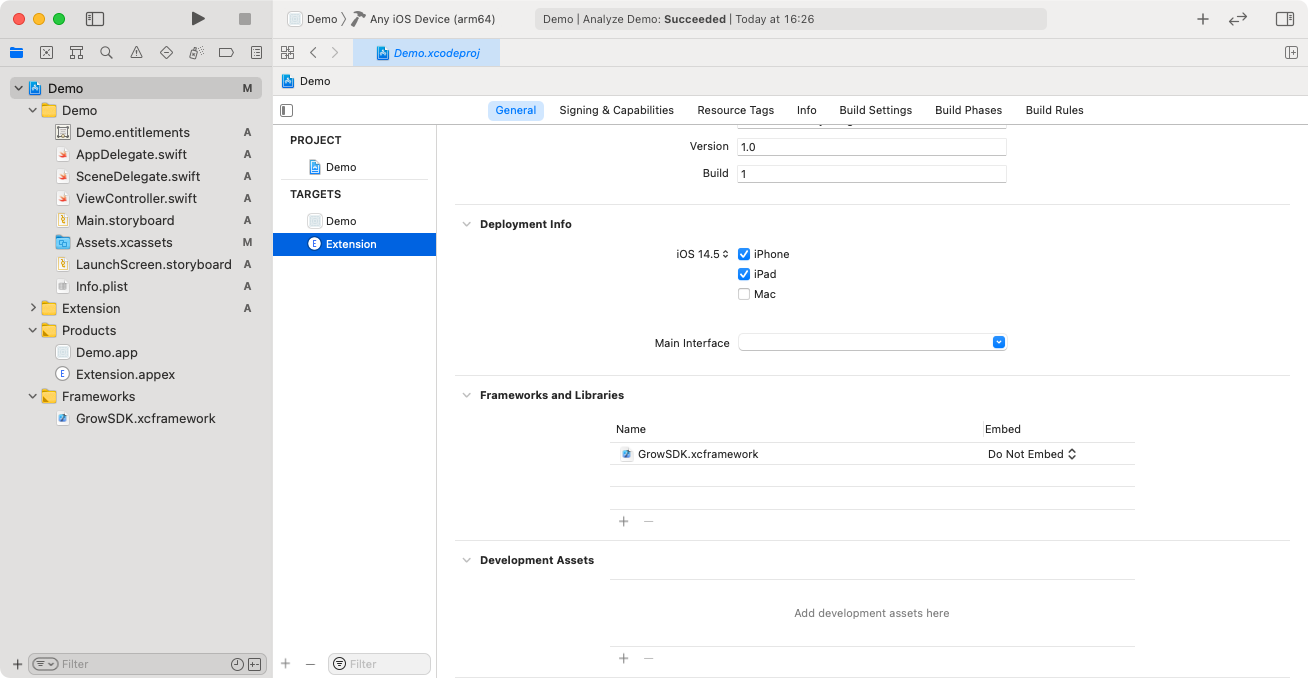The height and width of the screenshot is (678, 1308).
Task: Open the Build Settings tab
Action: 875,110
